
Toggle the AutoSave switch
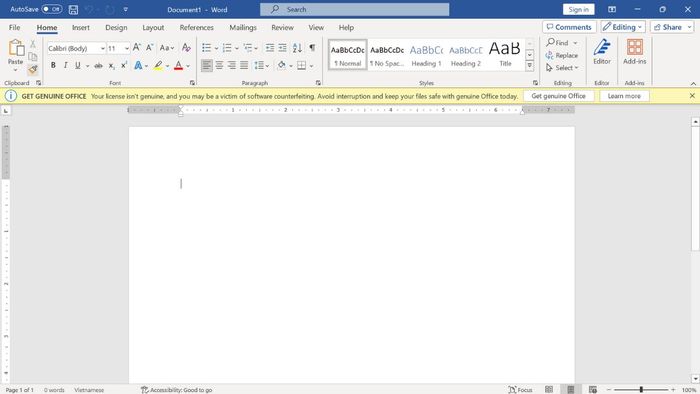coord(52,9)
